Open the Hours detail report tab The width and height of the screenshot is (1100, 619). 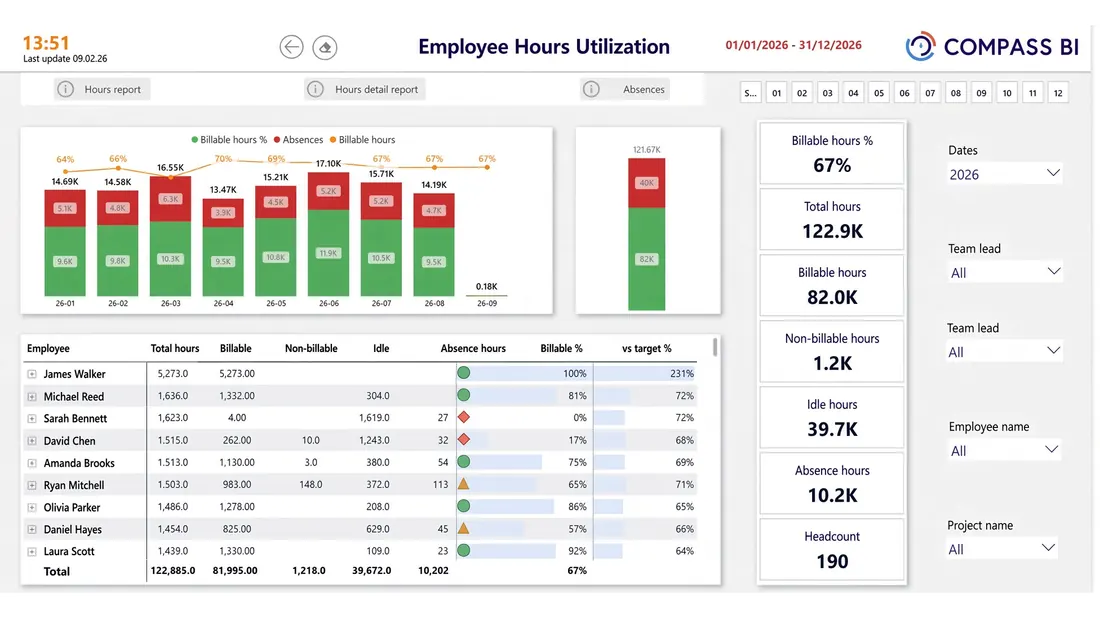(x=365, y=89)
